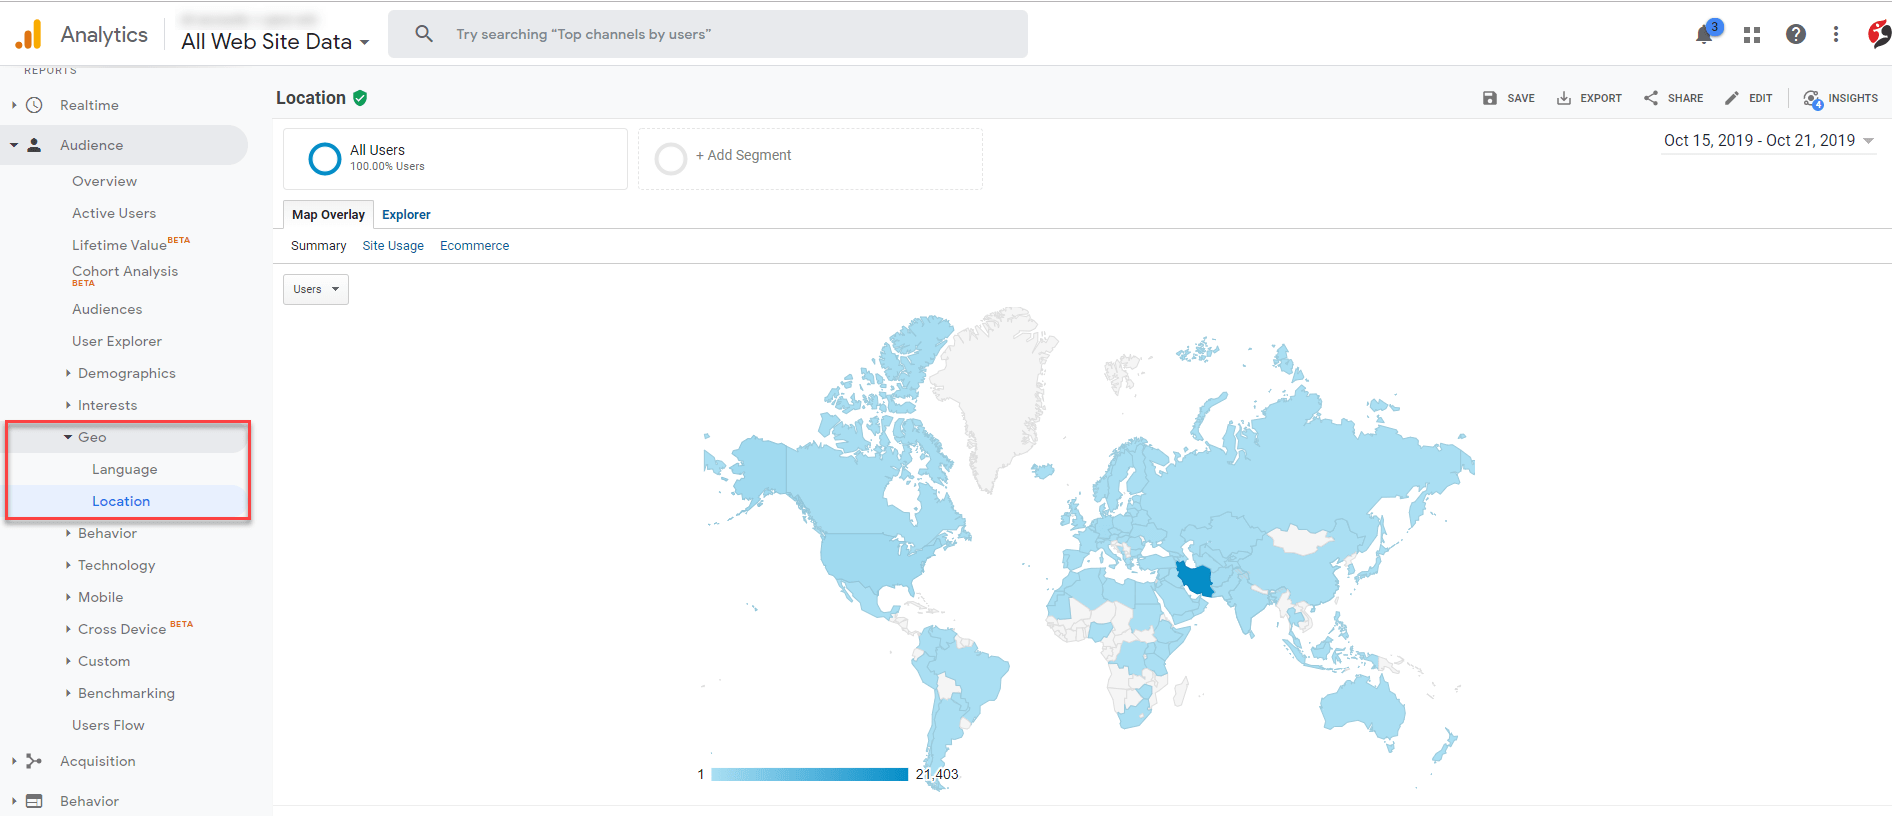This screenshot has height=816, width=1892.
Task: Click the Realtime clock icon
Action: coord(34,105)
